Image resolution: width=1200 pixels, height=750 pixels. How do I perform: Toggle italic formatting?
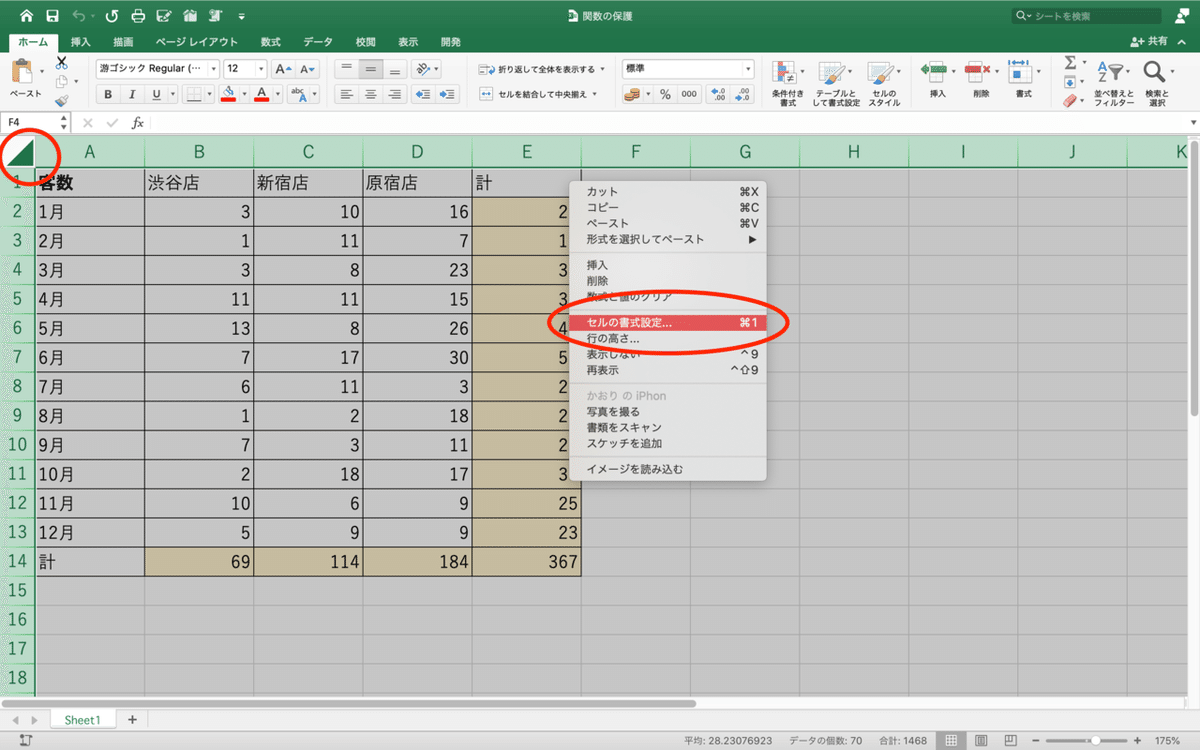132,95
